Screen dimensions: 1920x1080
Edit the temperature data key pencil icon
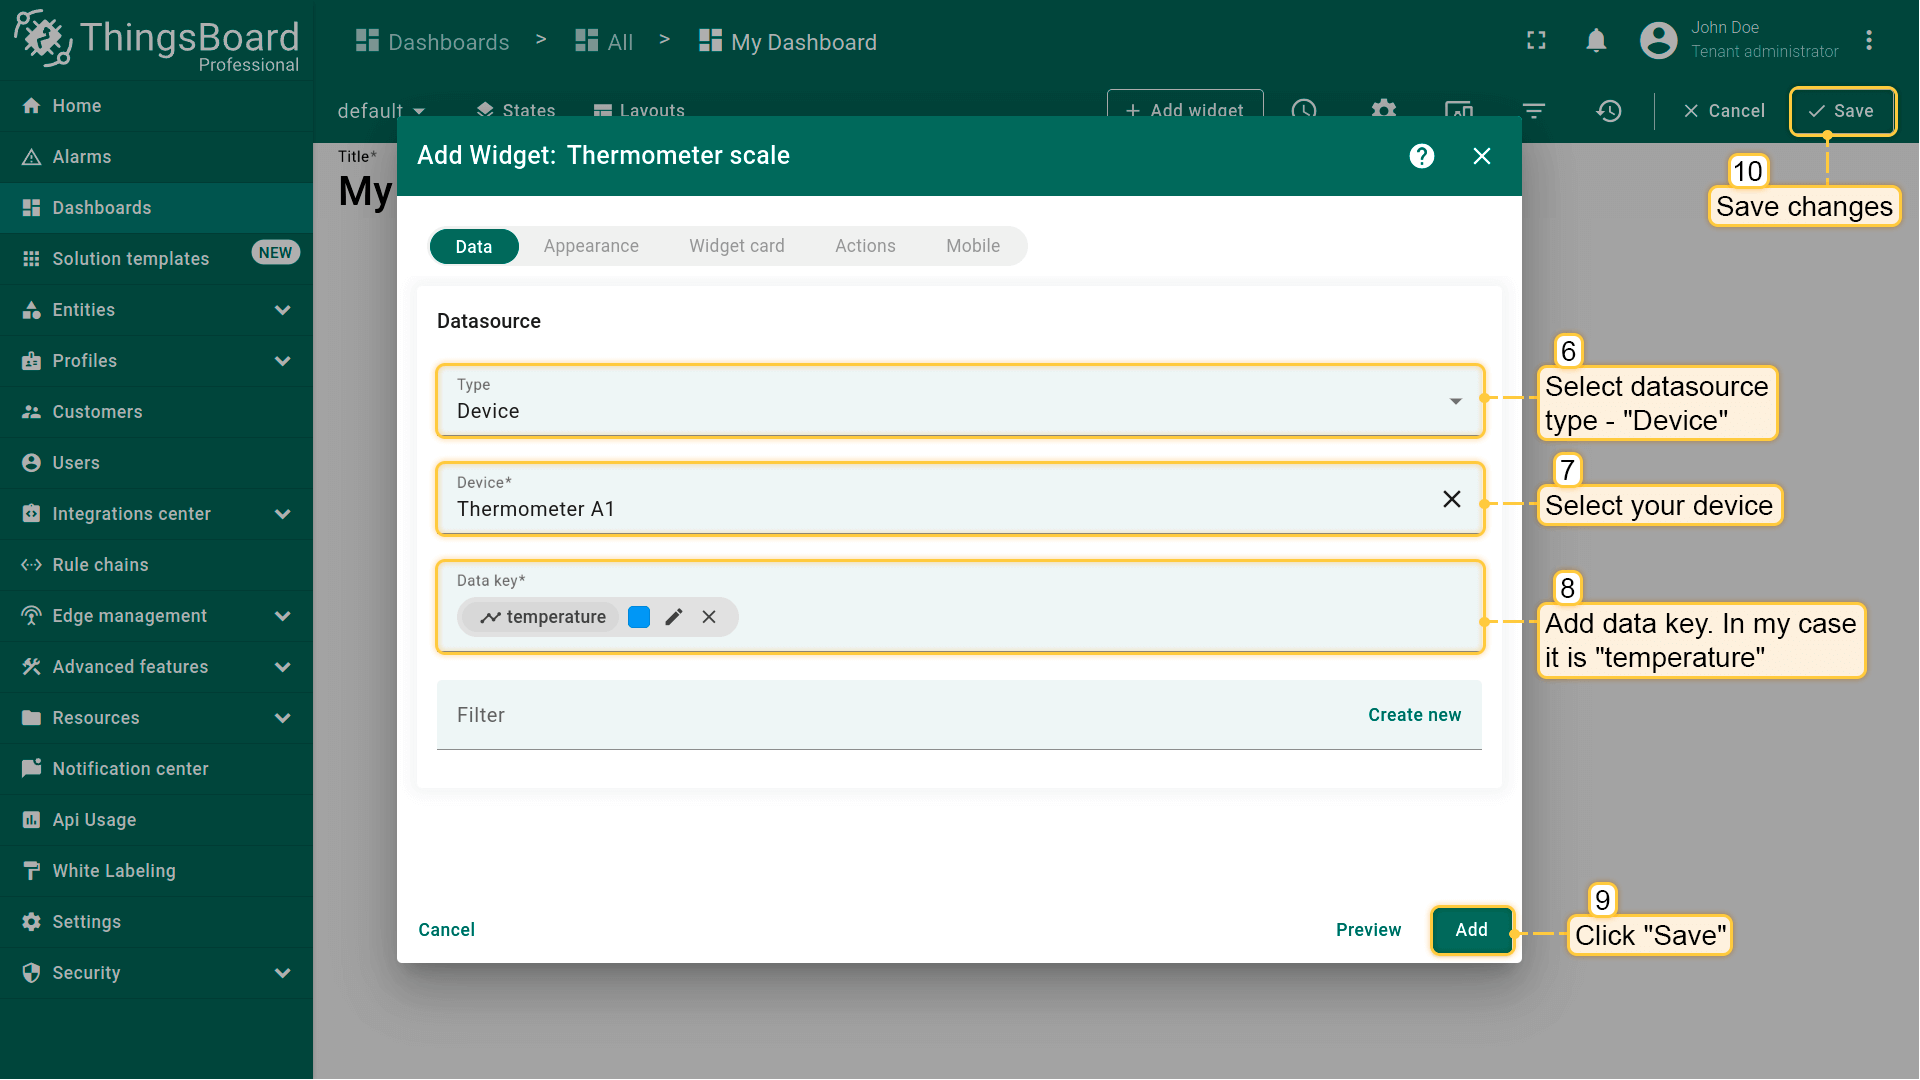tap(674, 617)
